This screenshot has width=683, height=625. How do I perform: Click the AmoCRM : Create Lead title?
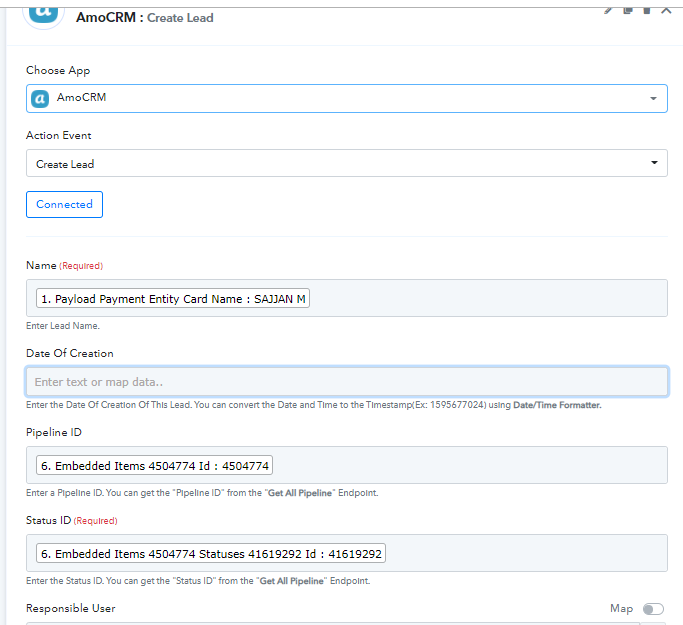tap(145, 17)
